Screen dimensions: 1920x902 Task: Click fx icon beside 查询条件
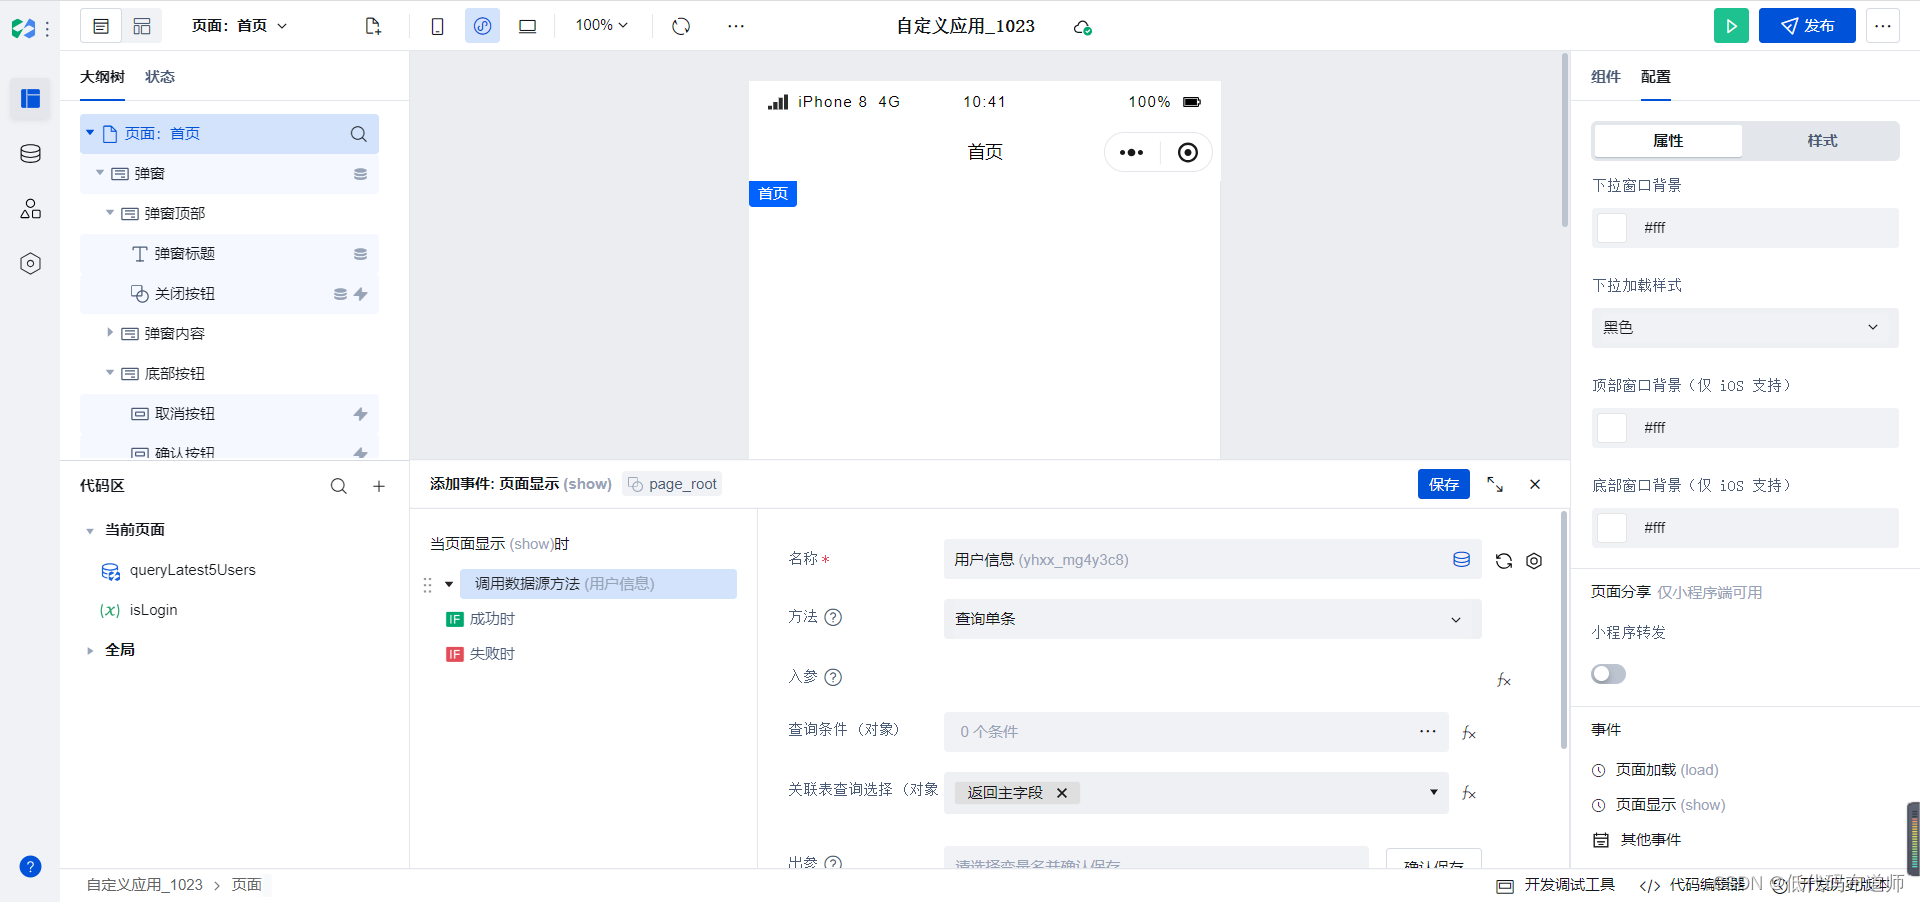tap(1469, 733)
